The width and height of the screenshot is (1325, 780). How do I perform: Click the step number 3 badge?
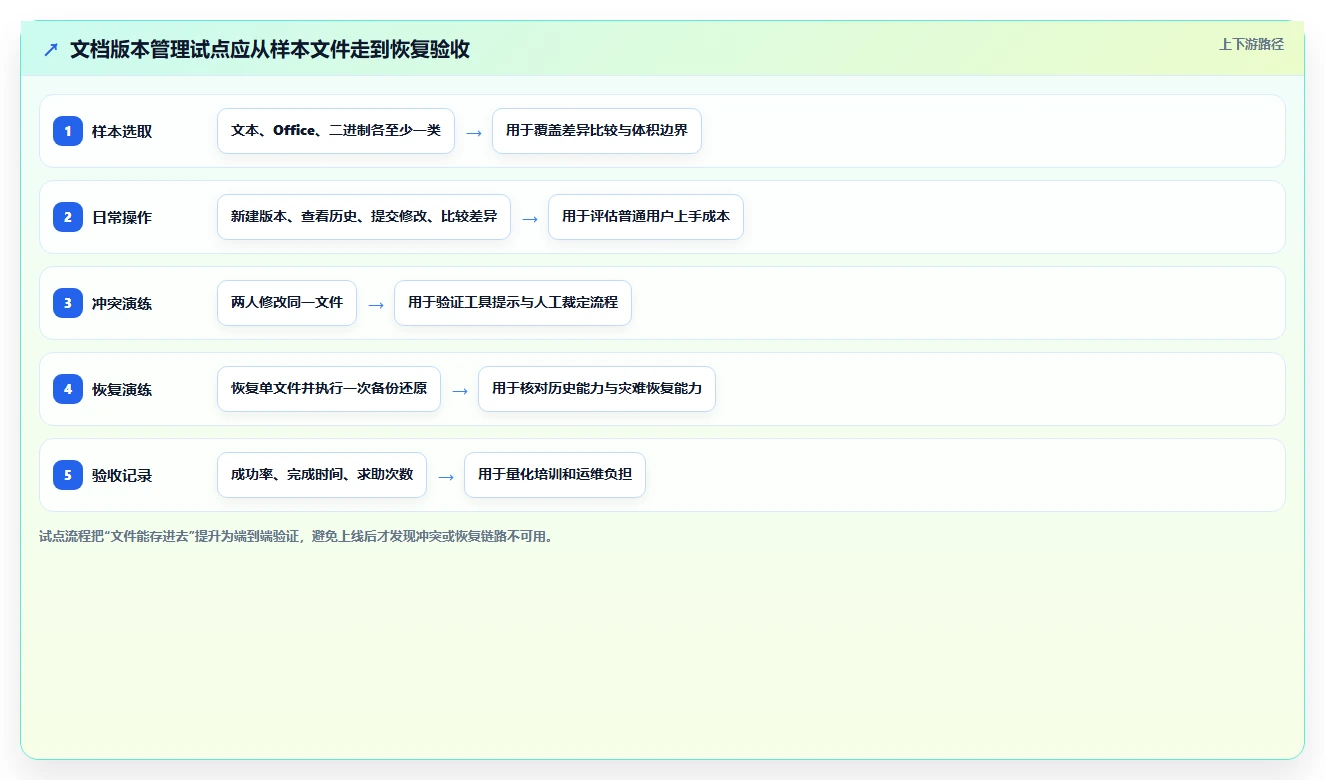68,303
